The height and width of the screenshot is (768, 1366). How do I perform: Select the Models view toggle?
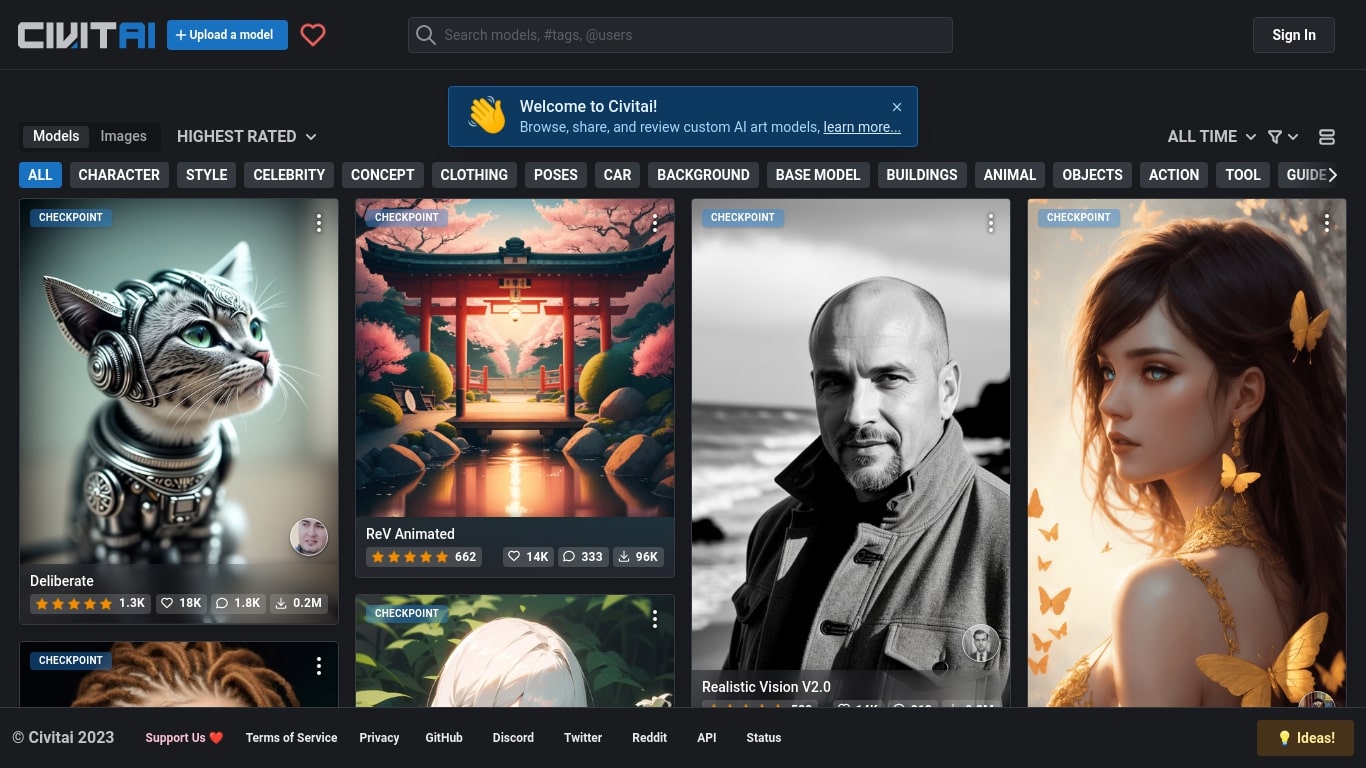pyautogui.click(x=56, y=136)
